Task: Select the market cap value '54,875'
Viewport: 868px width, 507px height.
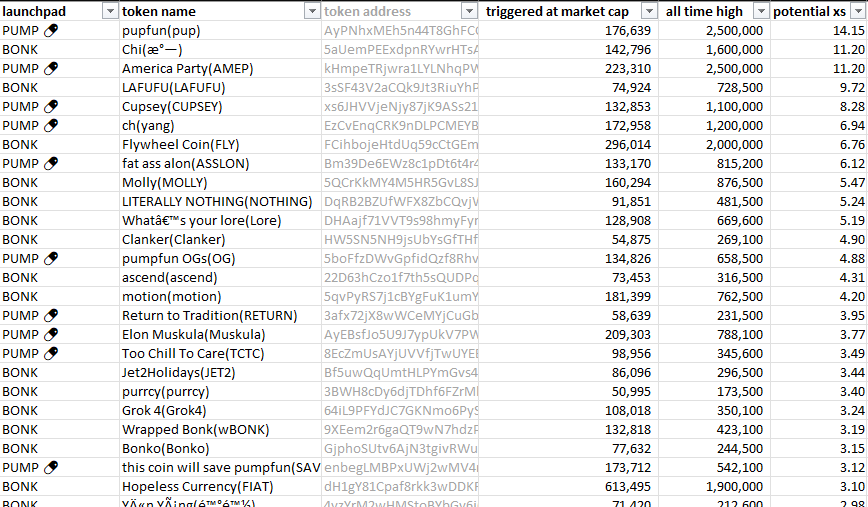Action: point(569,240)
